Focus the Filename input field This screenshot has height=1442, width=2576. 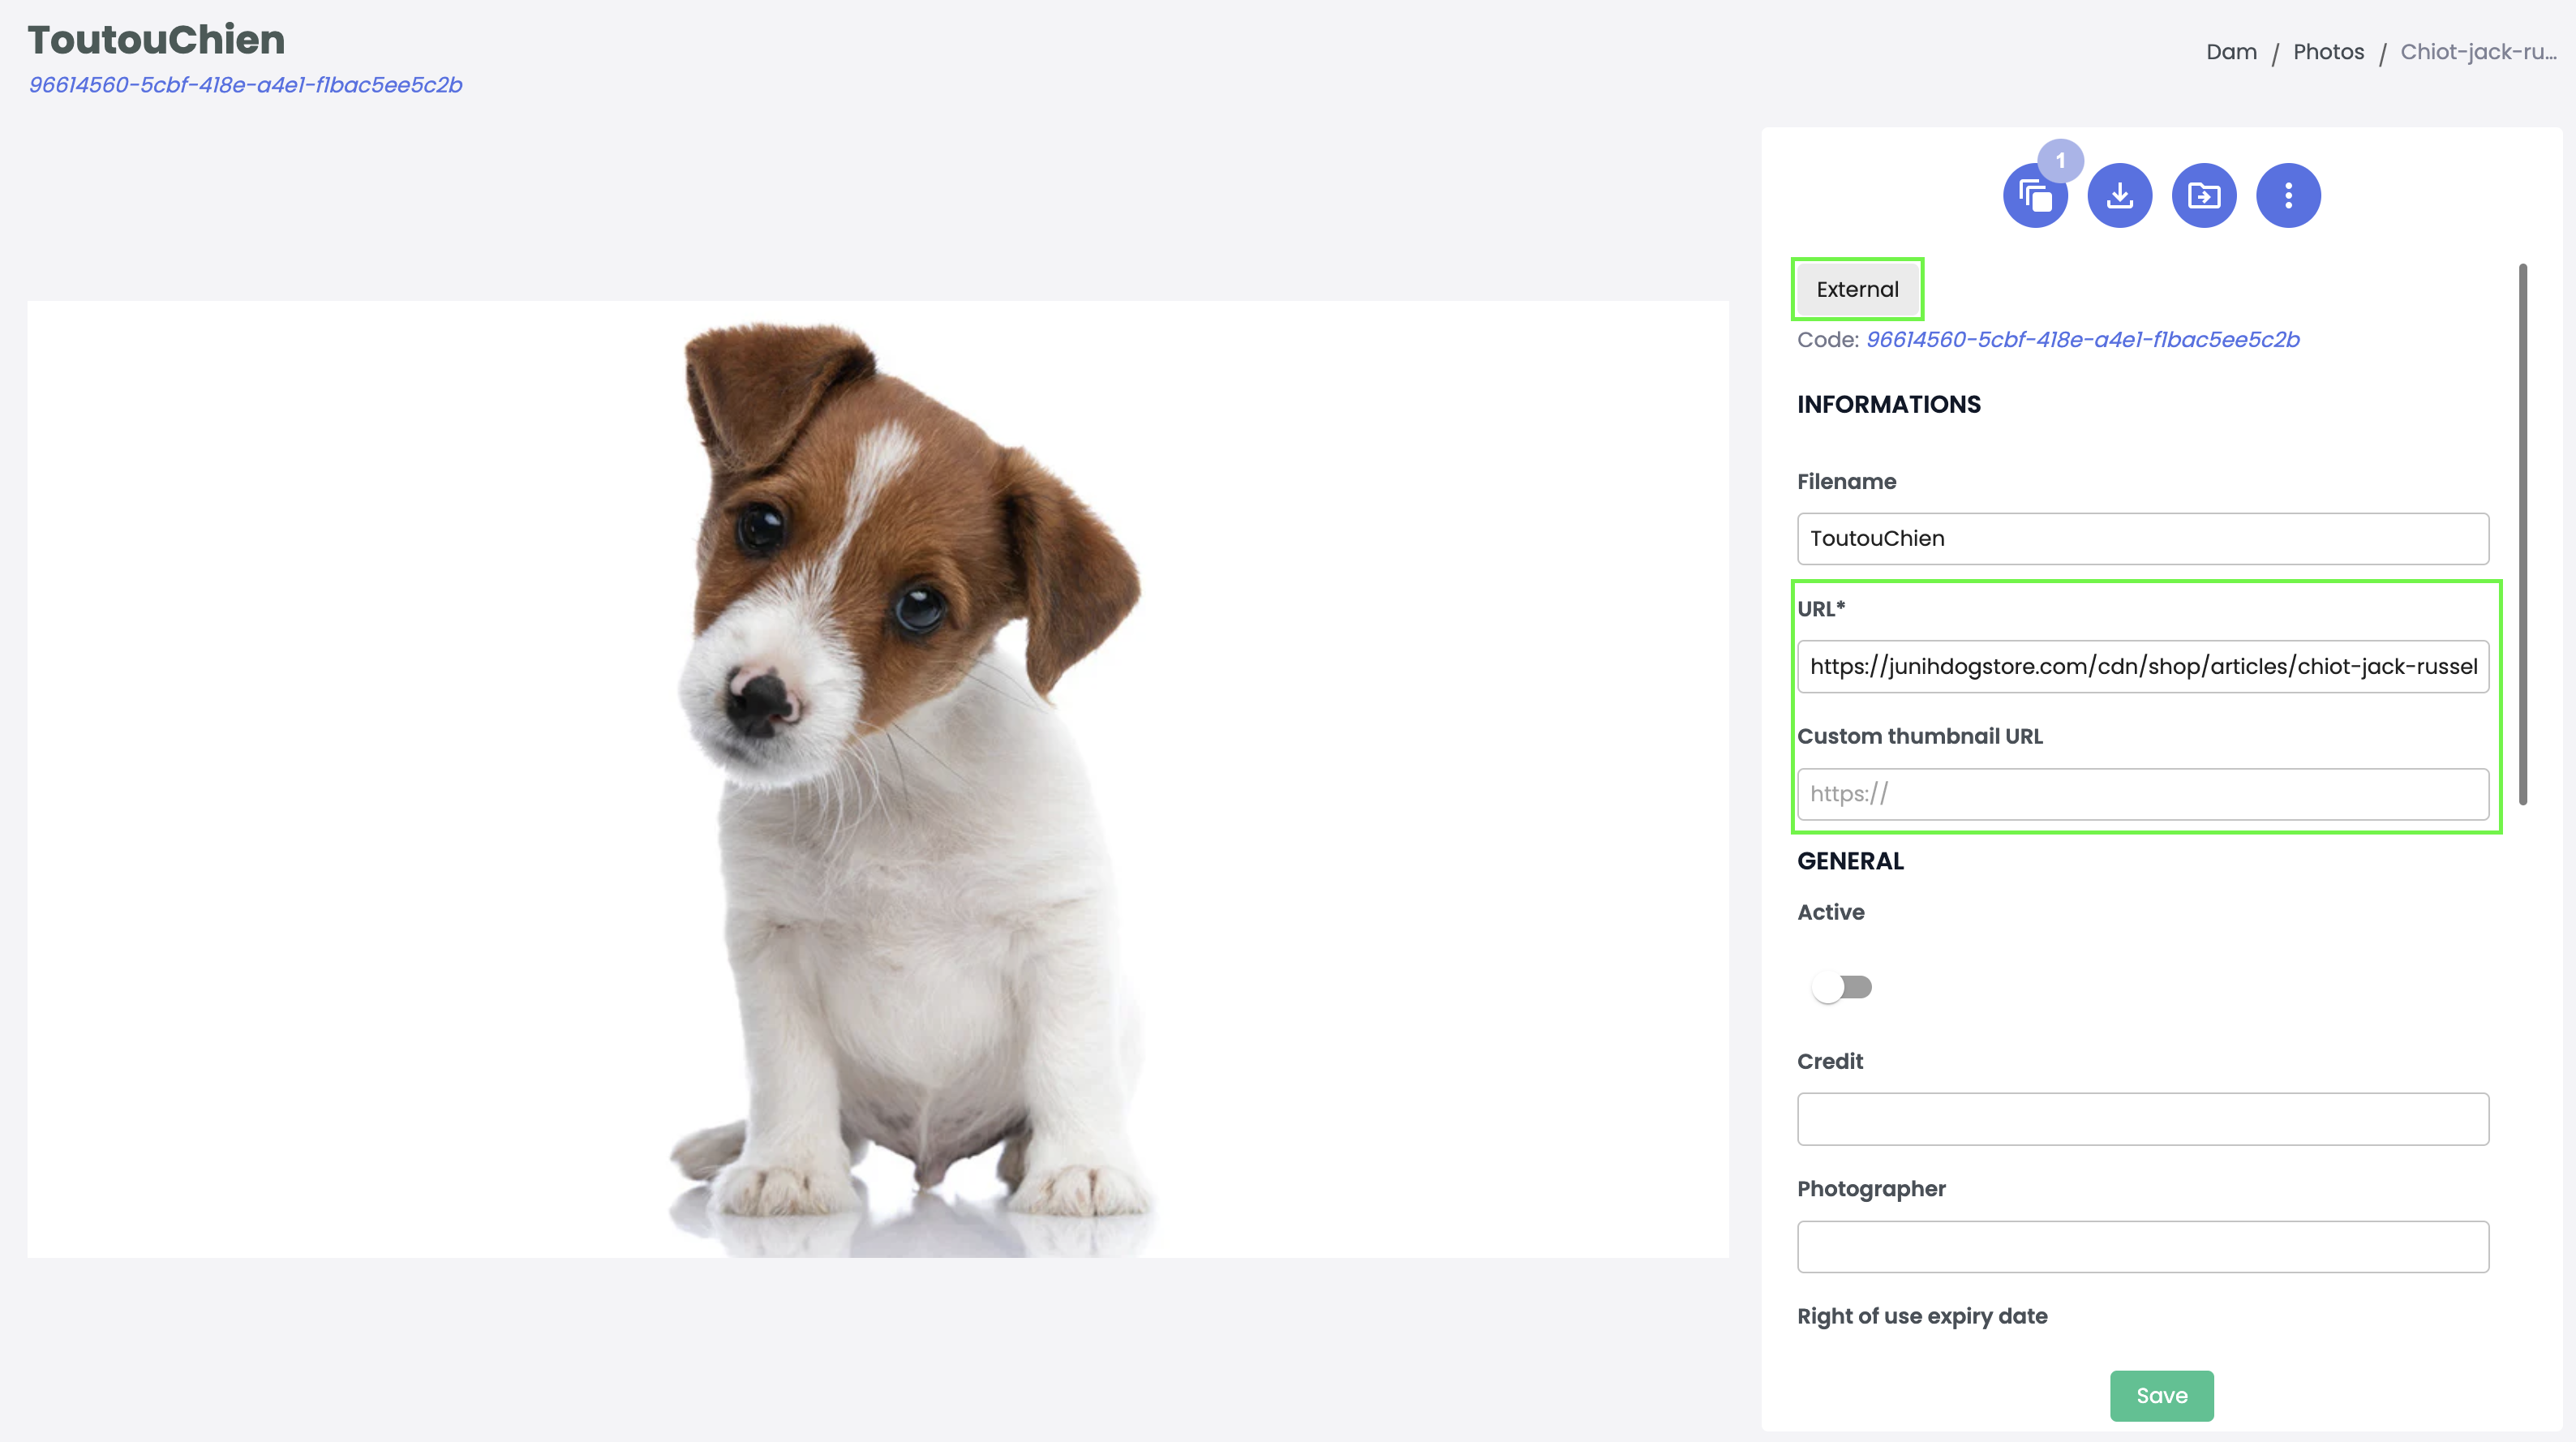[2141, 539]
